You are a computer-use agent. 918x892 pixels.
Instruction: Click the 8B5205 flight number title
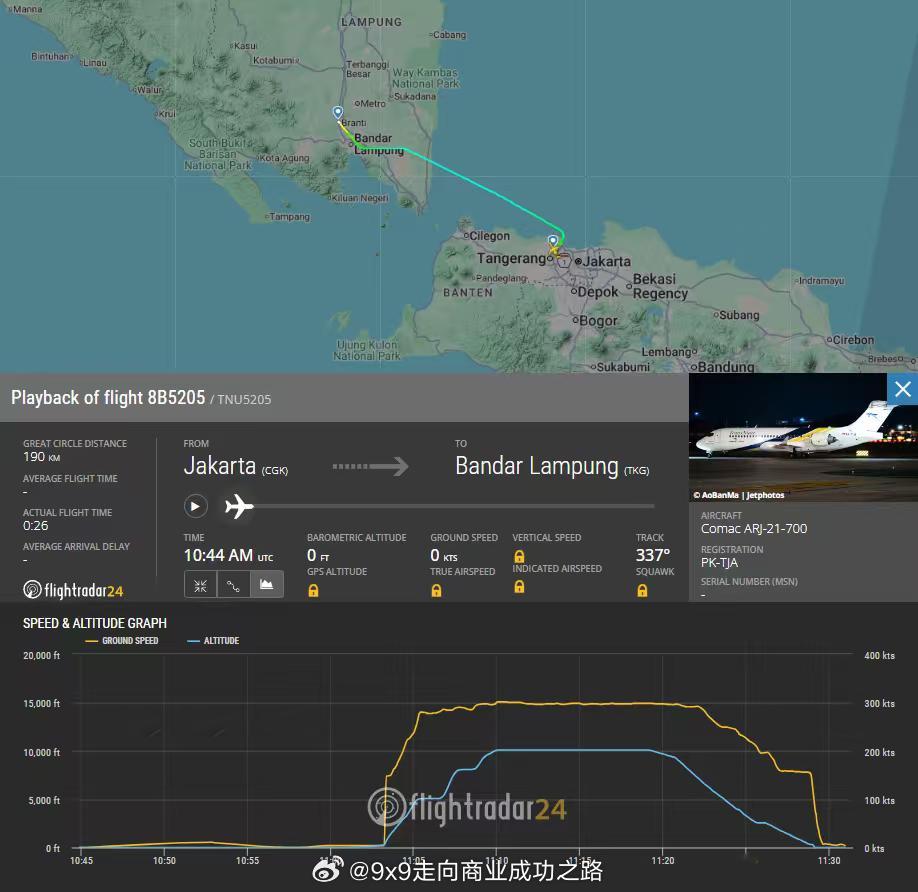pyautogui.click(x=176, y=397)
